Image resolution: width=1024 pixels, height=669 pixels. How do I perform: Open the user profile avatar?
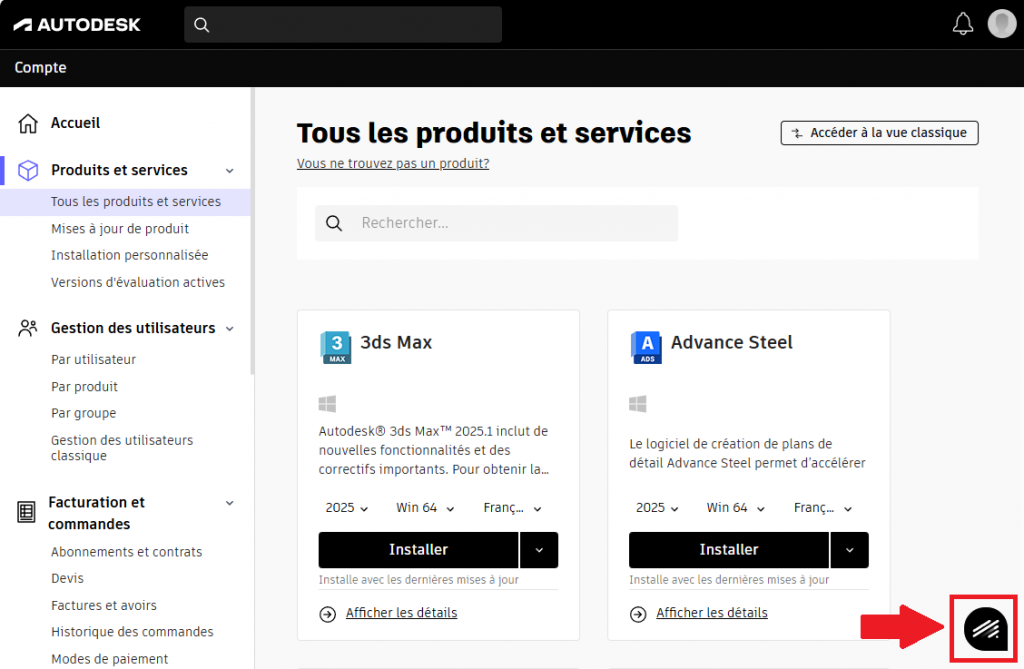click(1001, 24)
